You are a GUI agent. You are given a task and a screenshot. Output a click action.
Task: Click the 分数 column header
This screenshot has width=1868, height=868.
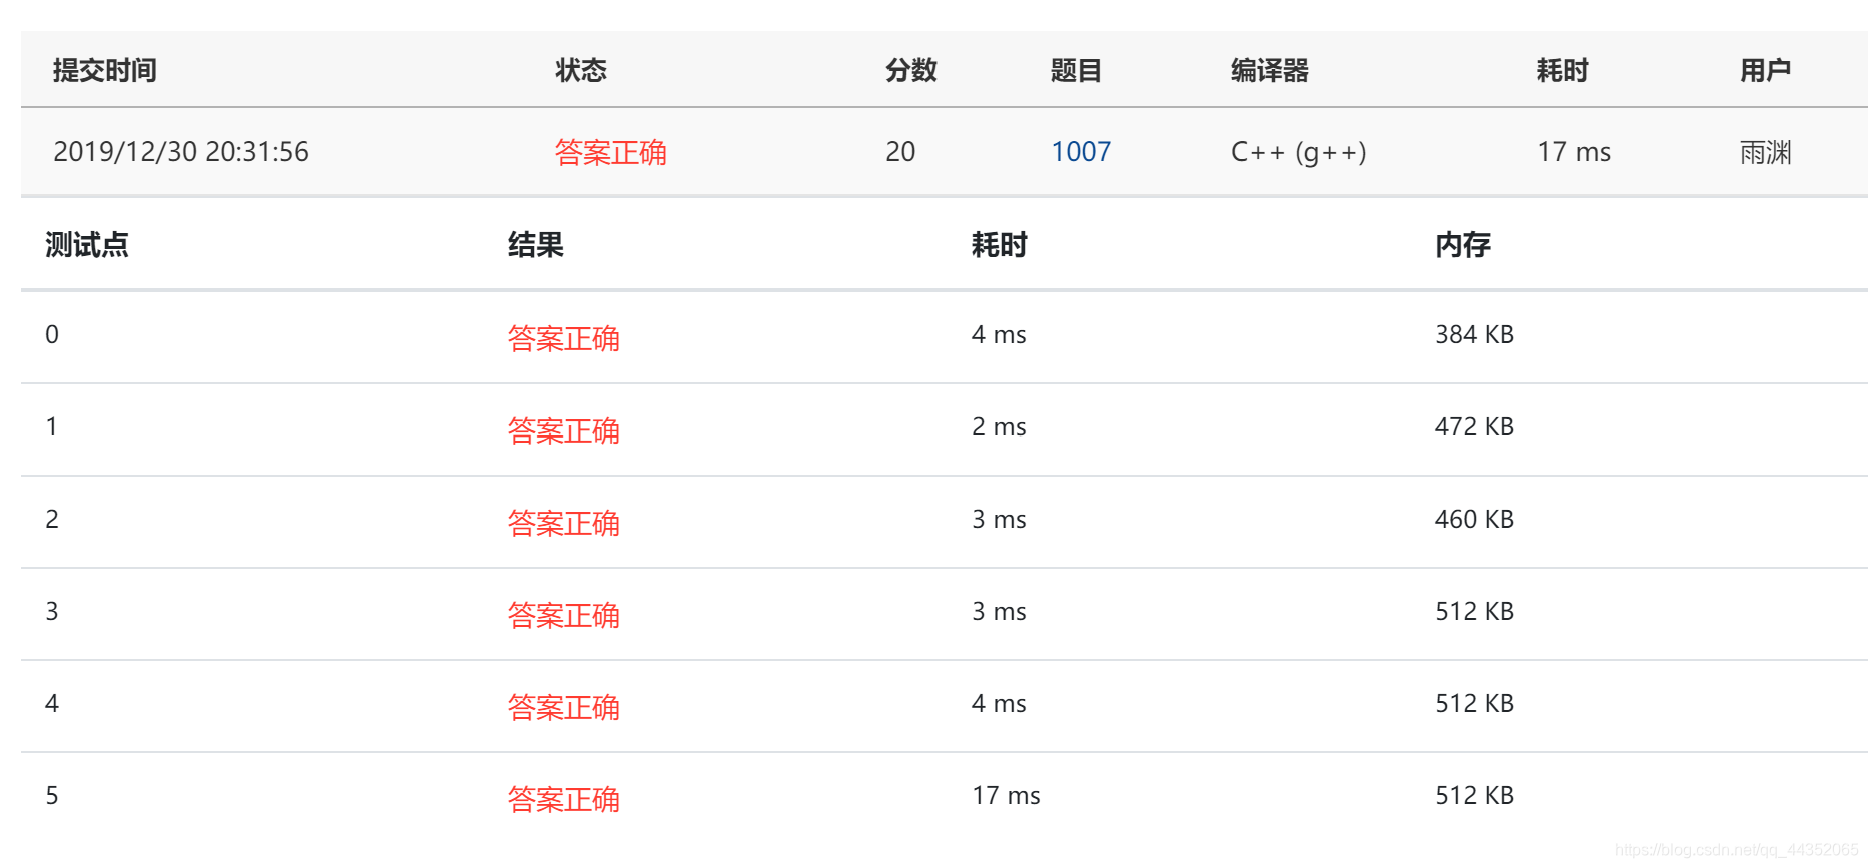pos(911,70)
